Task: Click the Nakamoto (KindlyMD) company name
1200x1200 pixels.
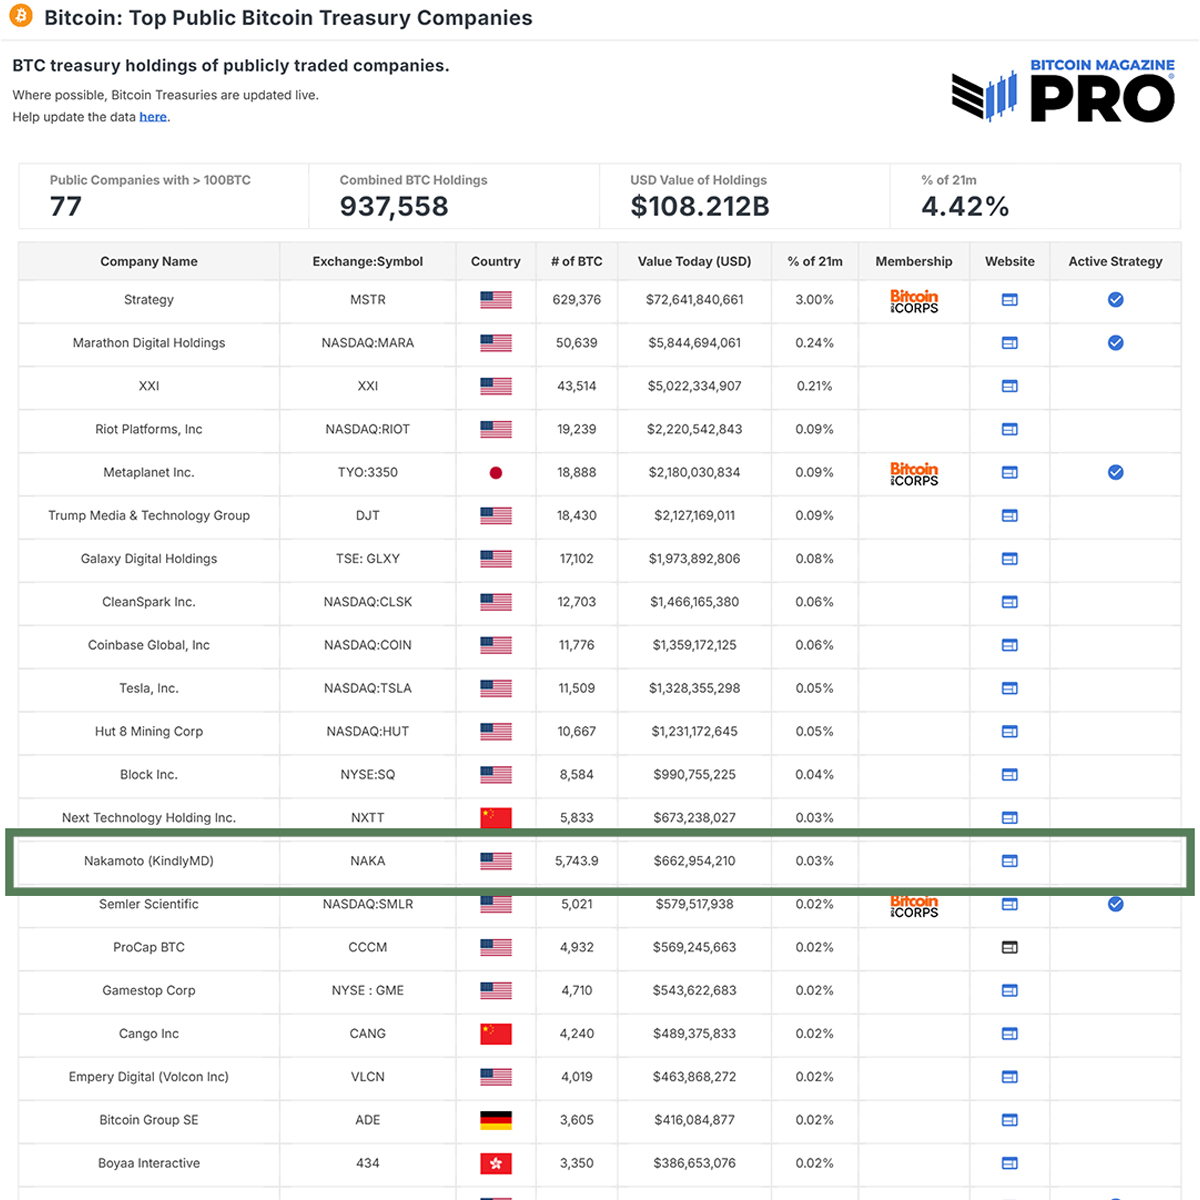Action: [x=149, y=861]
